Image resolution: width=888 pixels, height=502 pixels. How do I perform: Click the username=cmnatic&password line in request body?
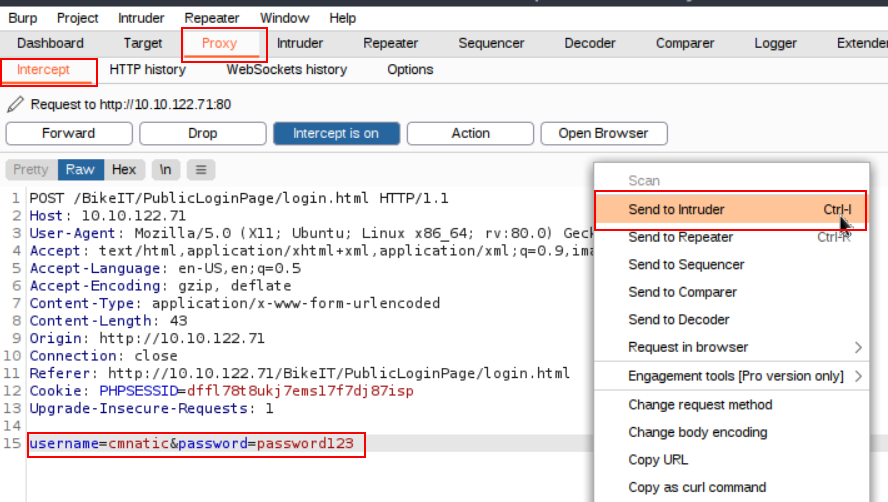(192, 443)
